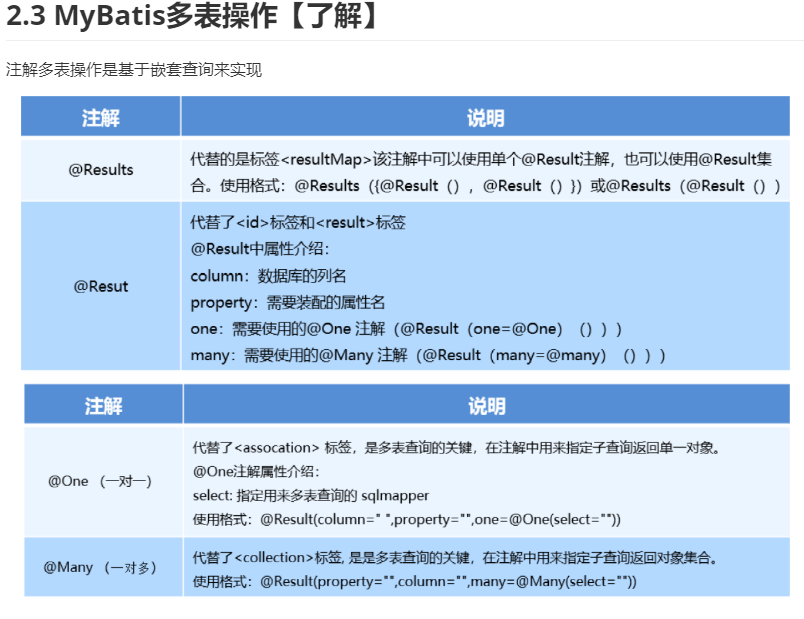
Task: Click the line "column: 数据库的列名"
Action: [268, 276]
